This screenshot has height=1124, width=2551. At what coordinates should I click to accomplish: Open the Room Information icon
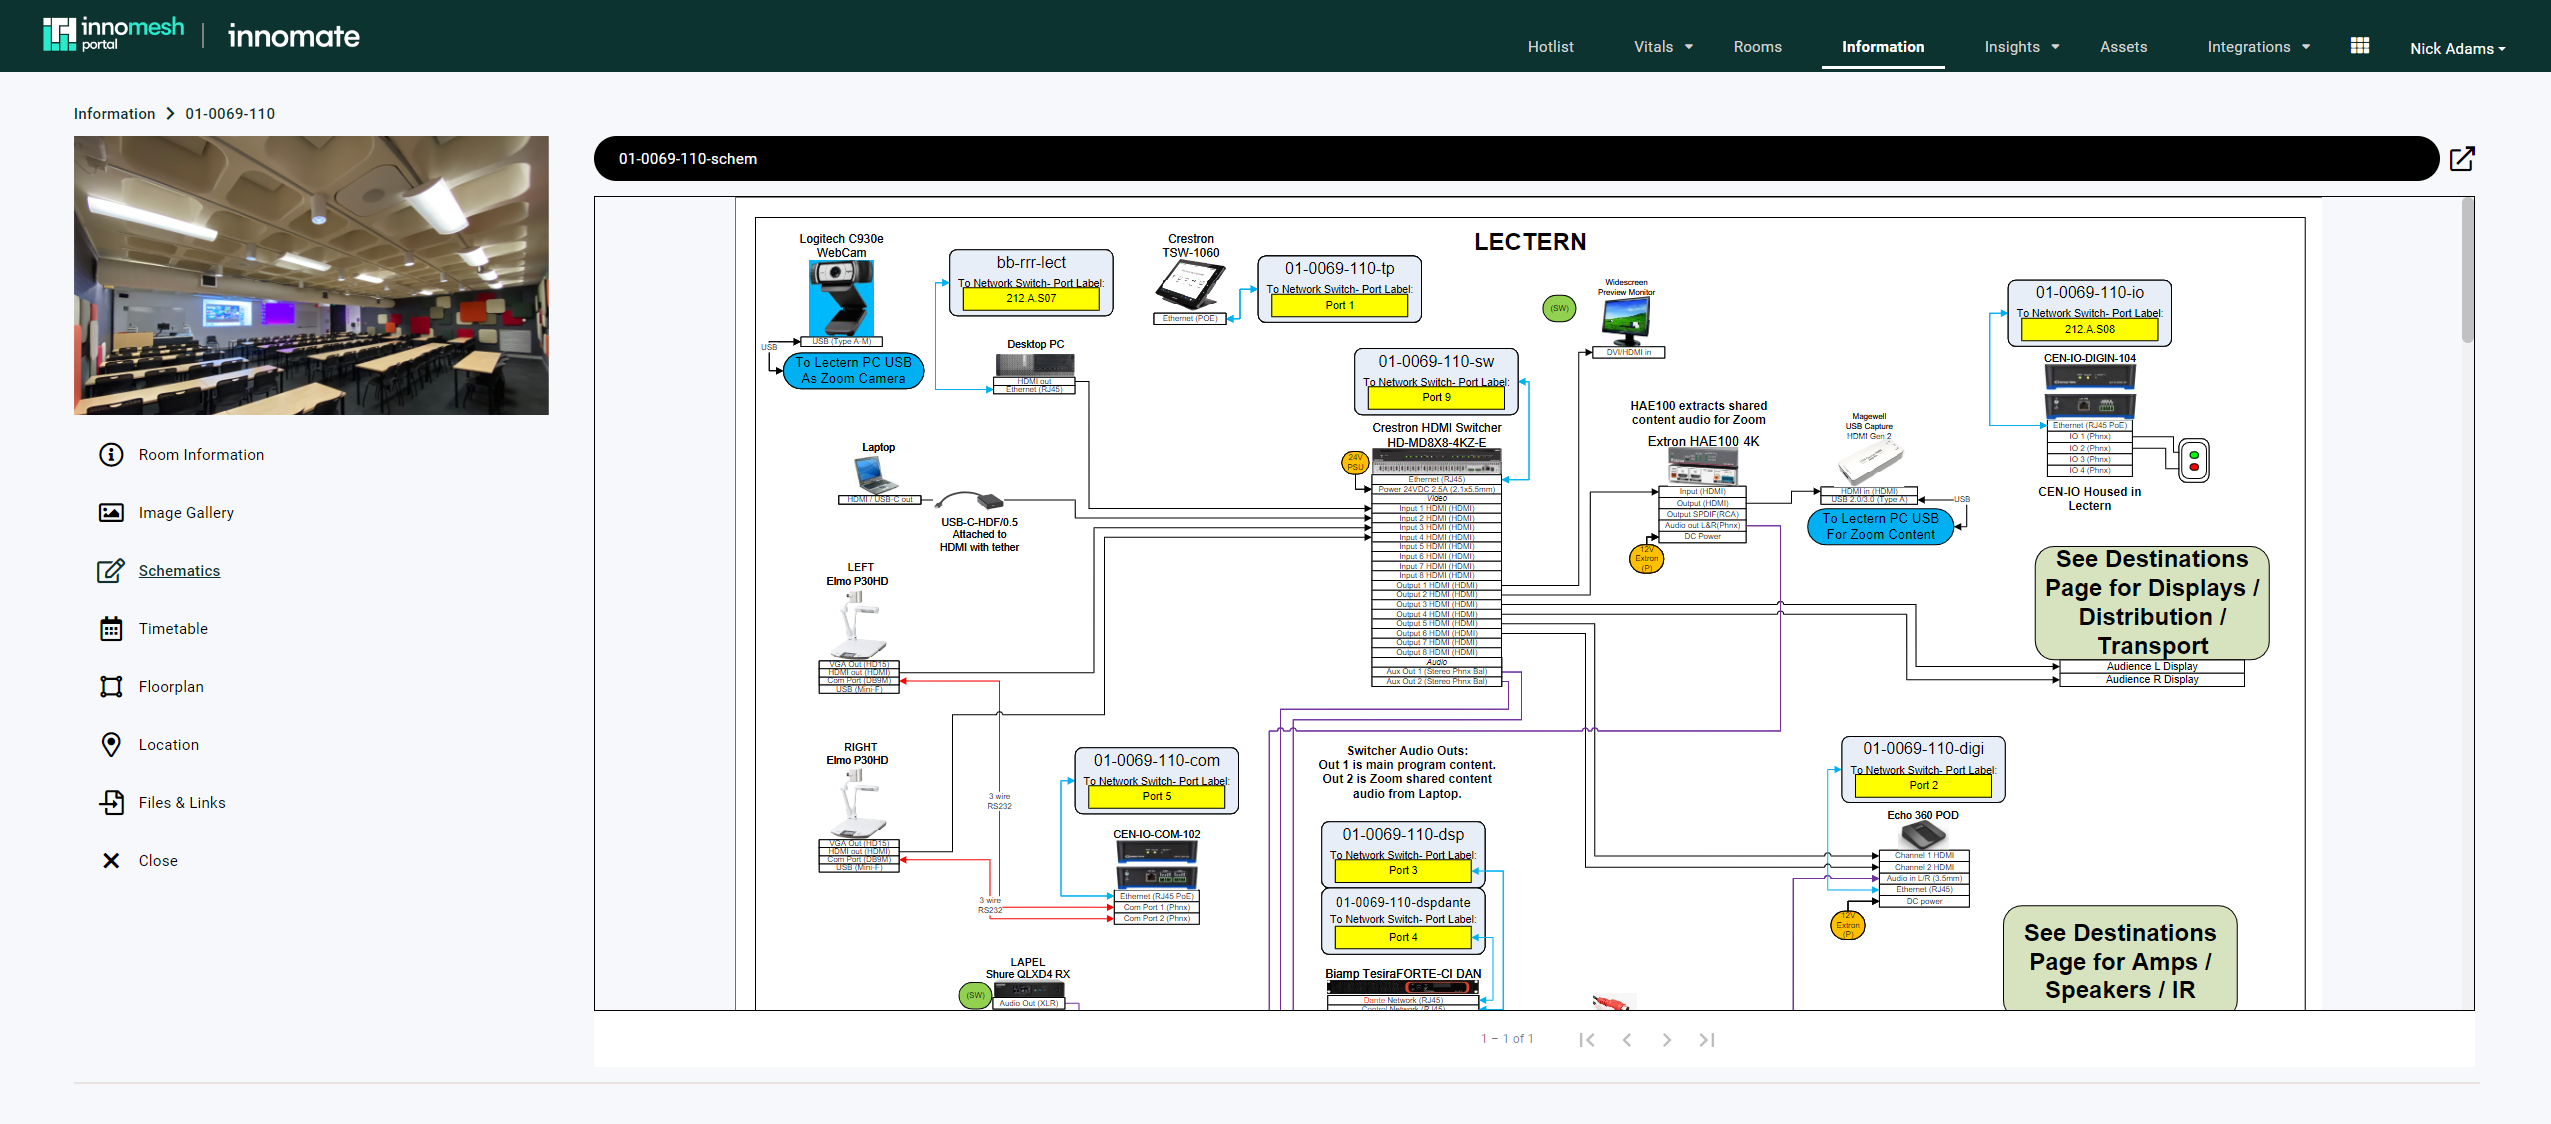pyautogui.click(x=111, y=455)
